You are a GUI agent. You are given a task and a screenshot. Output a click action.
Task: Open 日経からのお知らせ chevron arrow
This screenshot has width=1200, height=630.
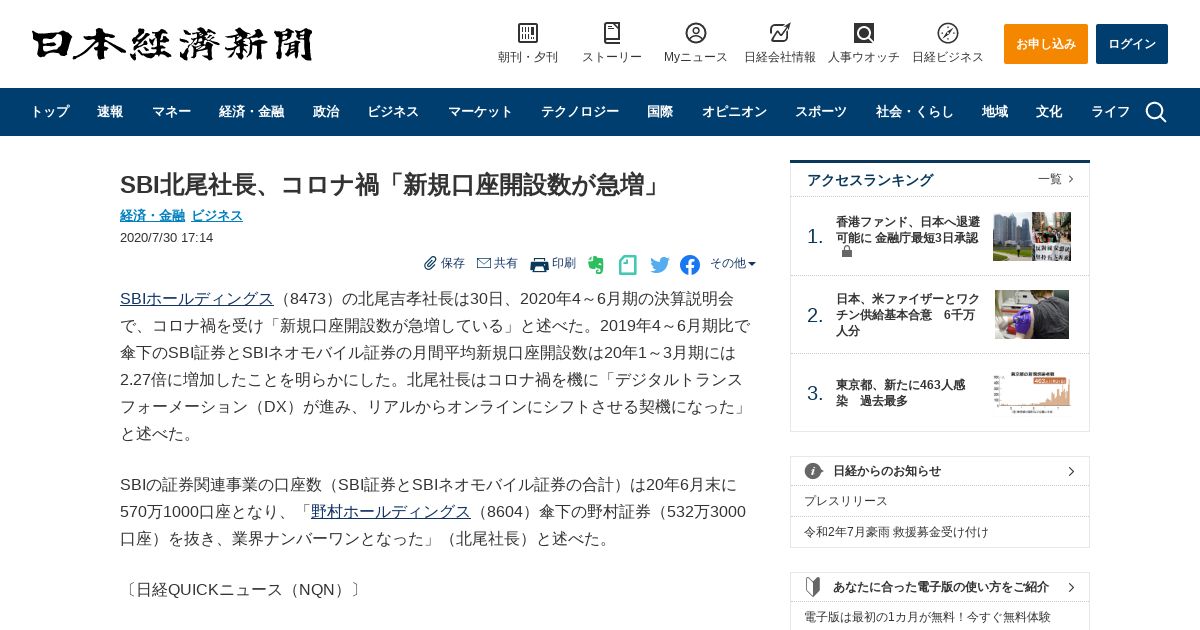pyautogui.click(x=1071, y=471)
